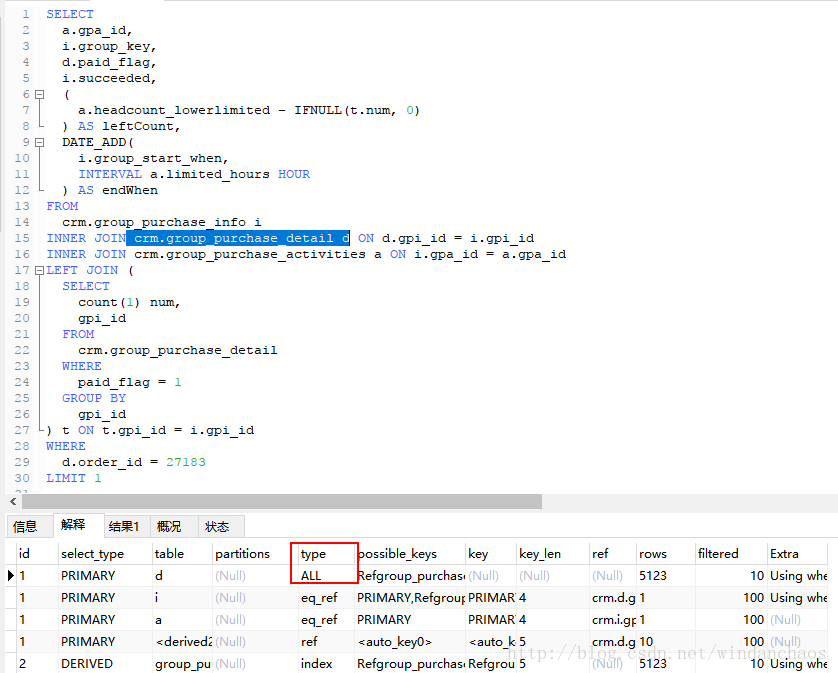
Task: Click the type column header
Action: click(314, 553)
